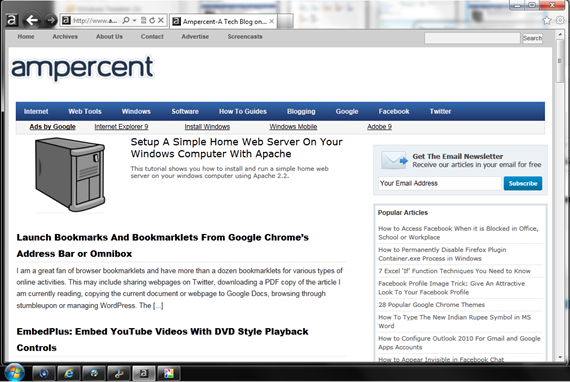
Task: Open the Facebook Profile Image Trick article
Action: pyautogui.click(x=451, y=288)
